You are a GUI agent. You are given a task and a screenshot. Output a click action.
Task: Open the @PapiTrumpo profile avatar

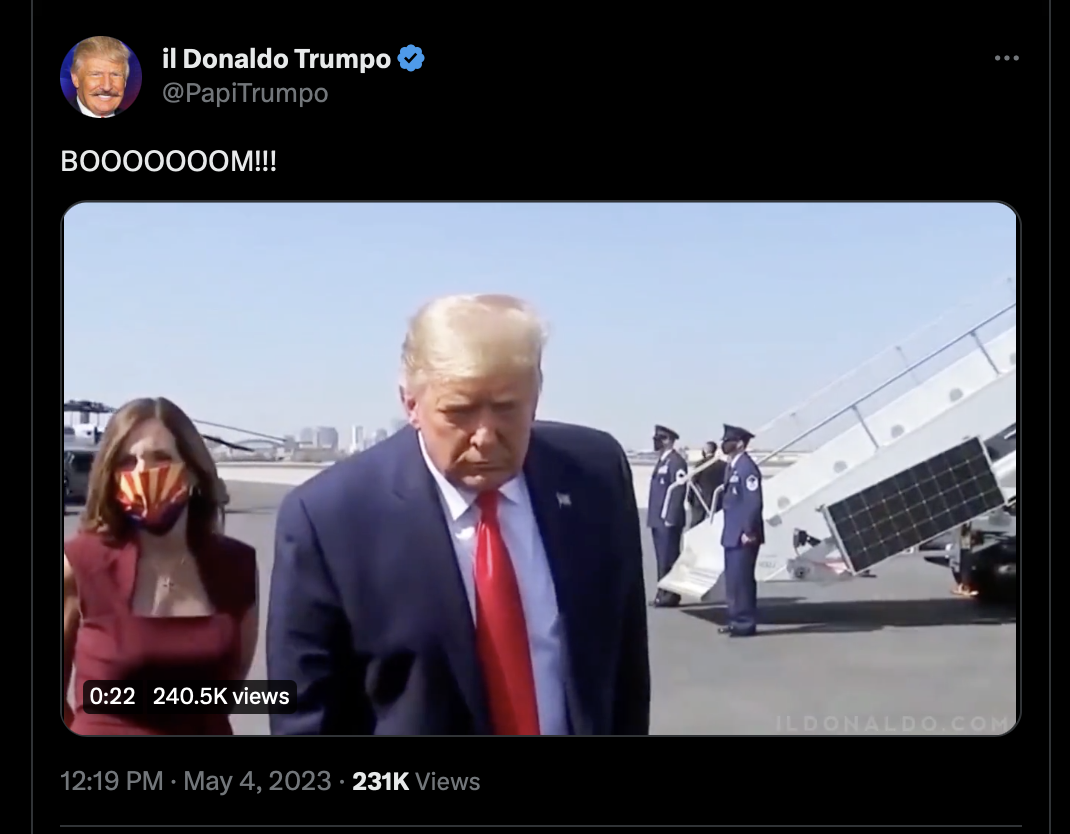[x=100, y=76]
